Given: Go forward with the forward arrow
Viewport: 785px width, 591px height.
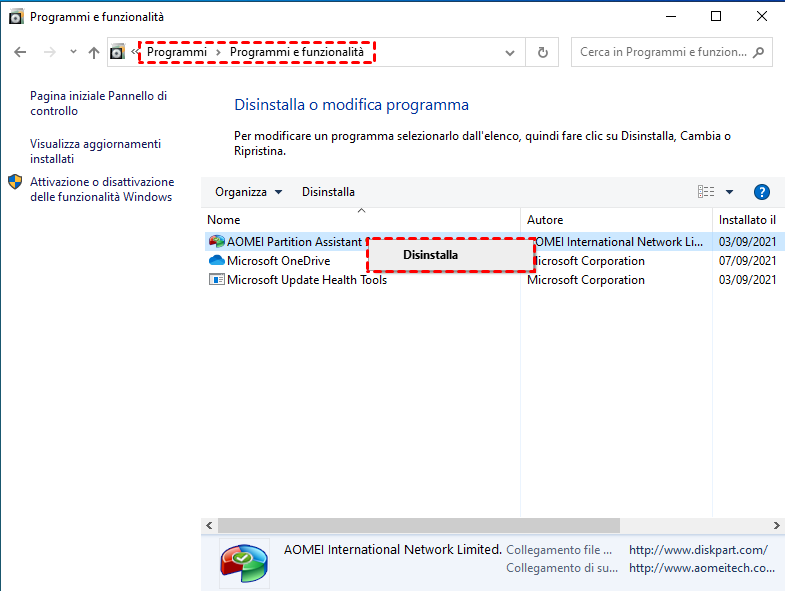Looking at the screenshot, I should [50, 52].
